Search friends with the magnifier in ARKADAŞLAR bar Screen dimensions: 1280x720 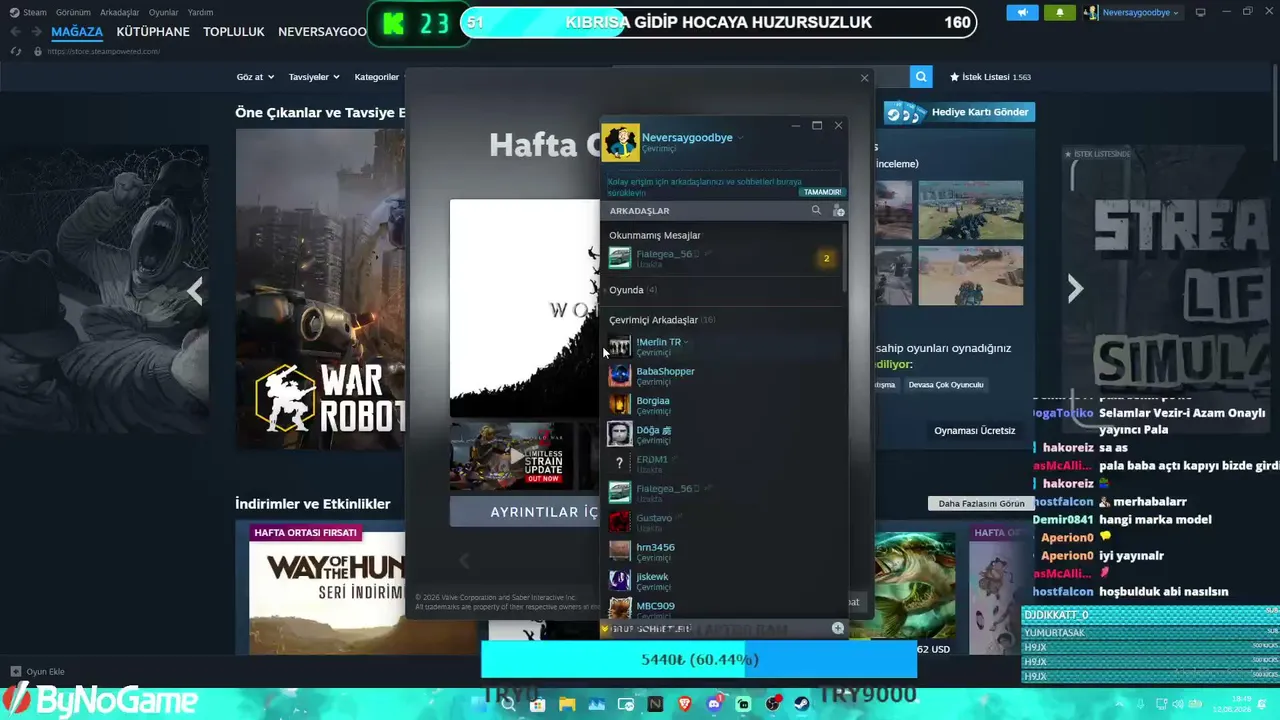816,210
